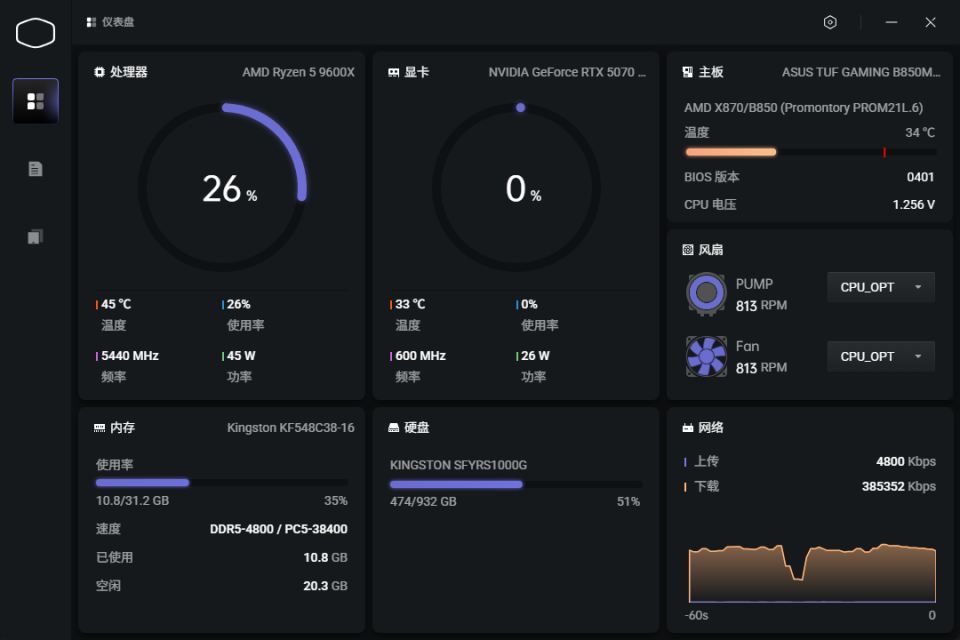Click the memory usage progress bar

tap(222, 483)
